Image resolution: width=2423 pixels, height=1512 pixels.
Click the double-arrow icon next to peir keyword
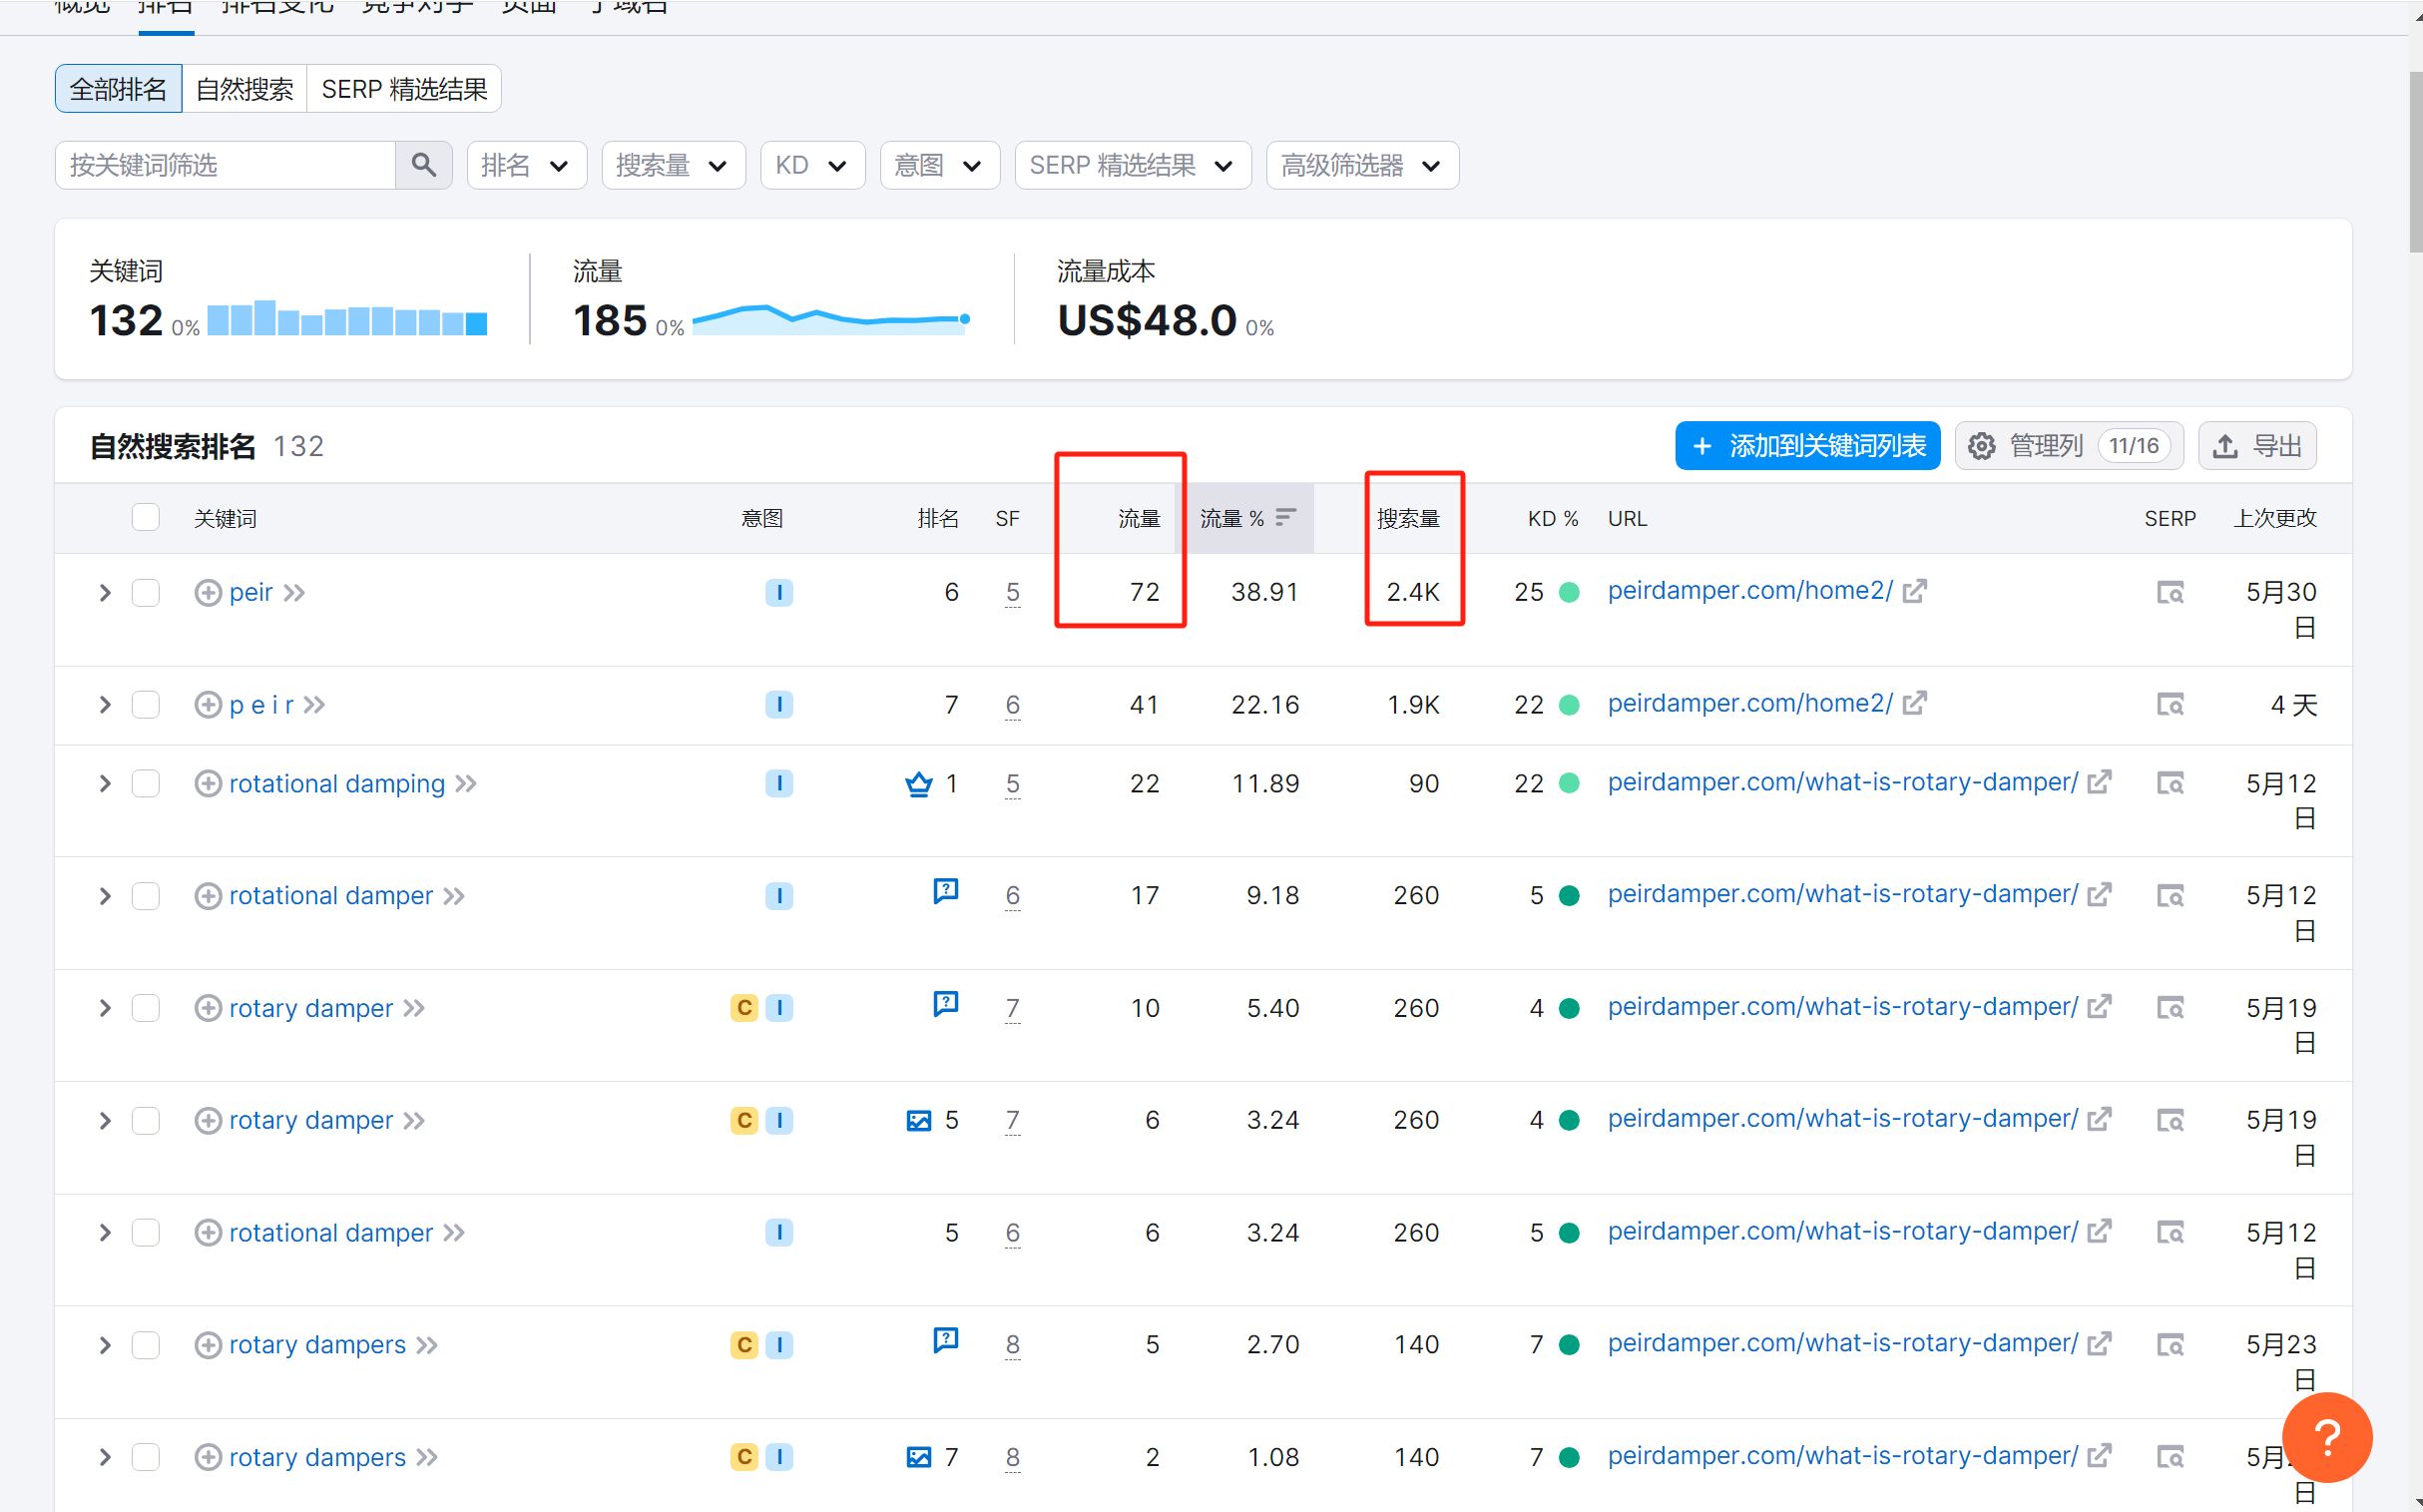click(294, 593)
